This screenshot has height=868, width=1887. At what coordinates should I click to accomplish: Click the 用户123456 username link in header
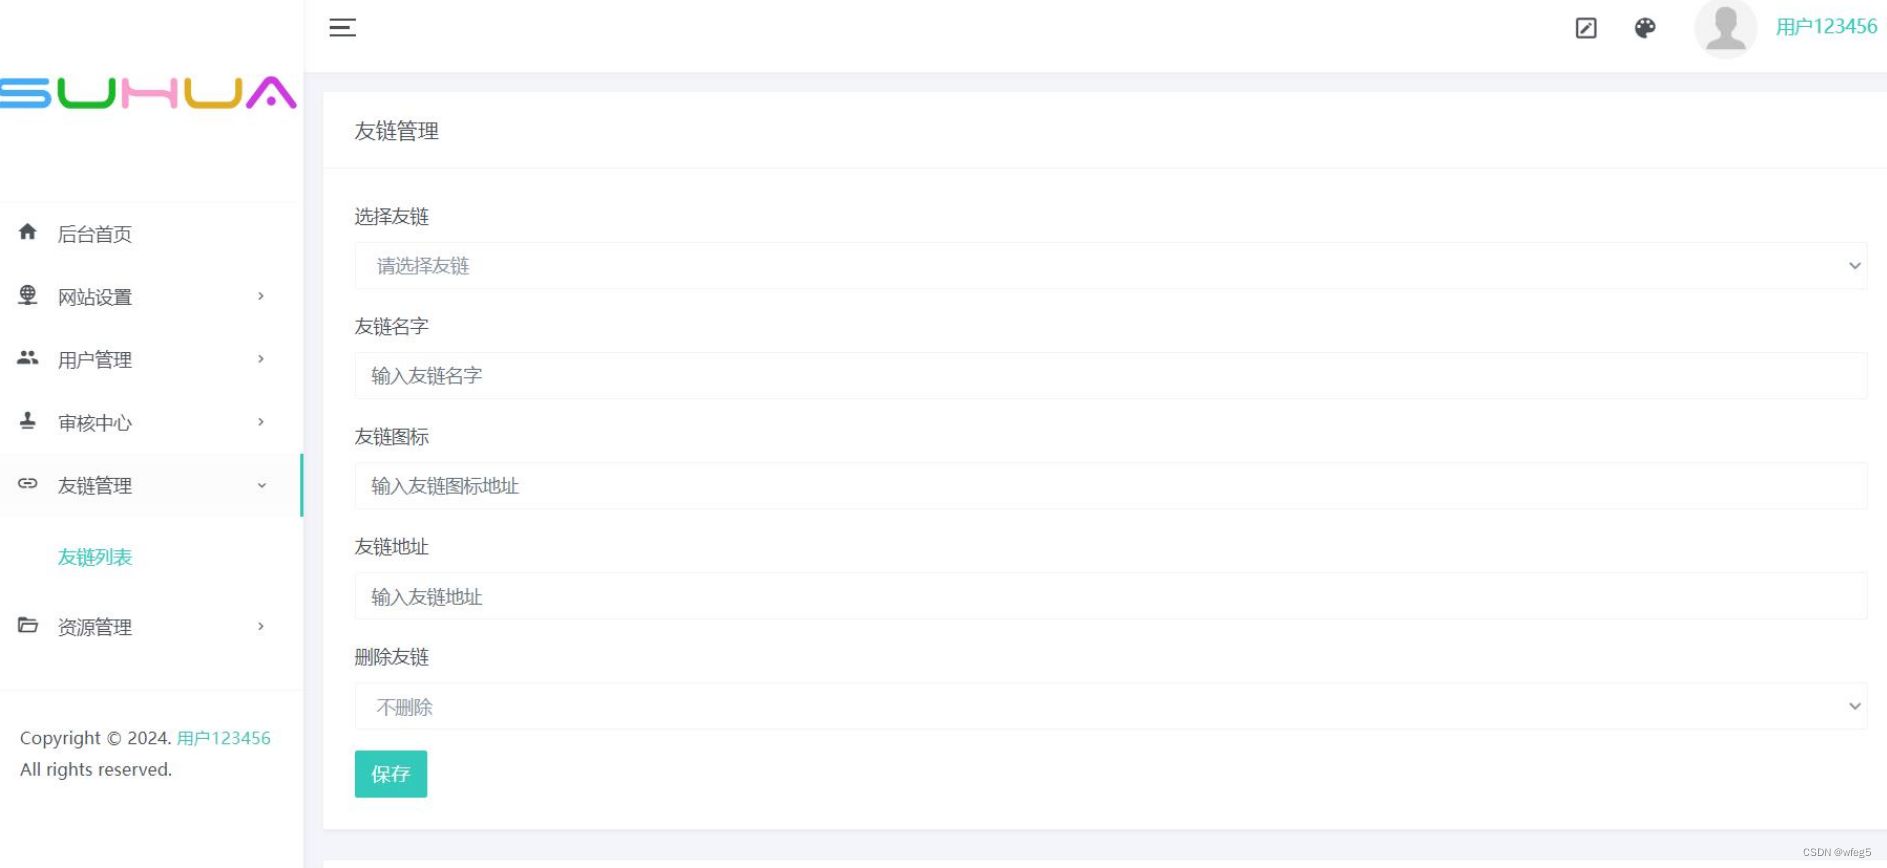click(x=1826, y=27)
